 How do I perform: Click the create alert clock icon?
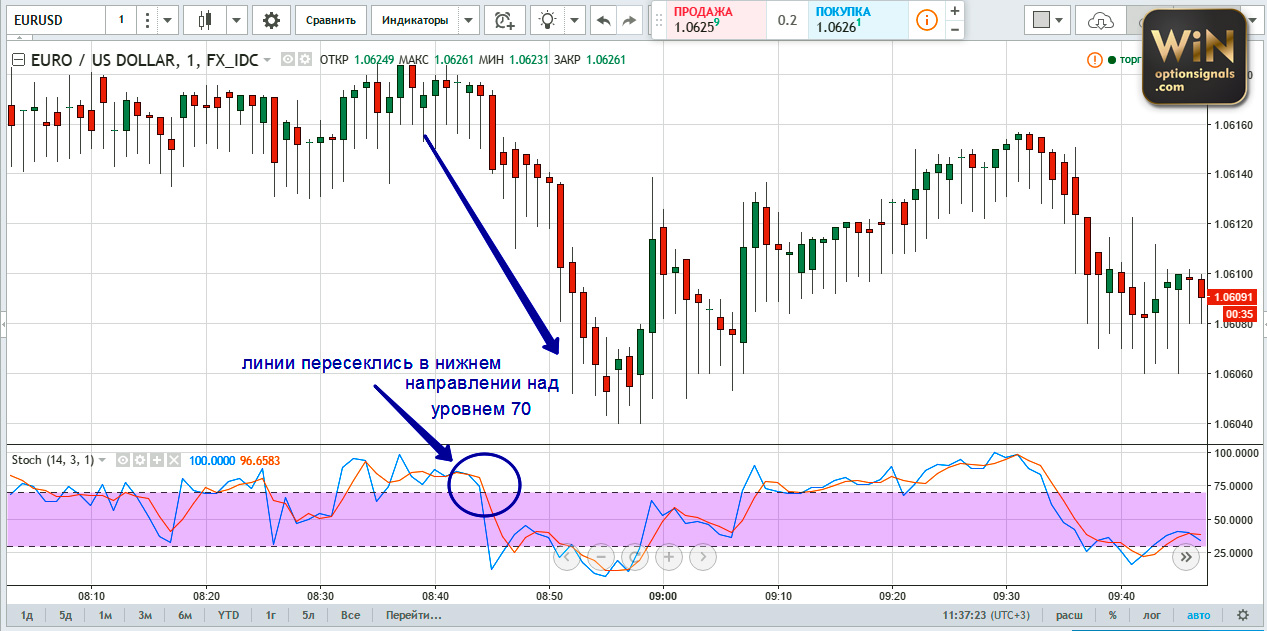503,20
